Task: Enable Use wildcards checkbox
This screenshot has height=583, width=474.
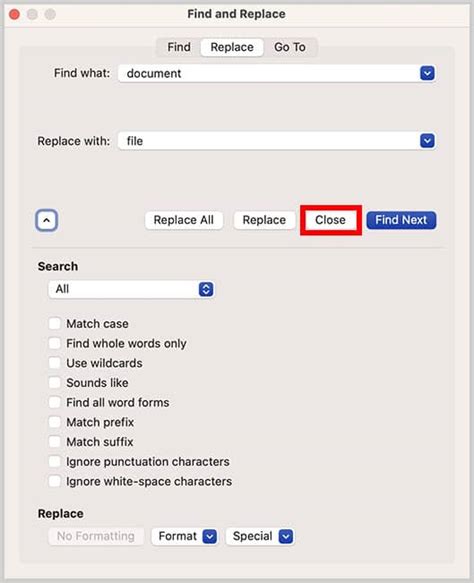Action: [55, 363]
